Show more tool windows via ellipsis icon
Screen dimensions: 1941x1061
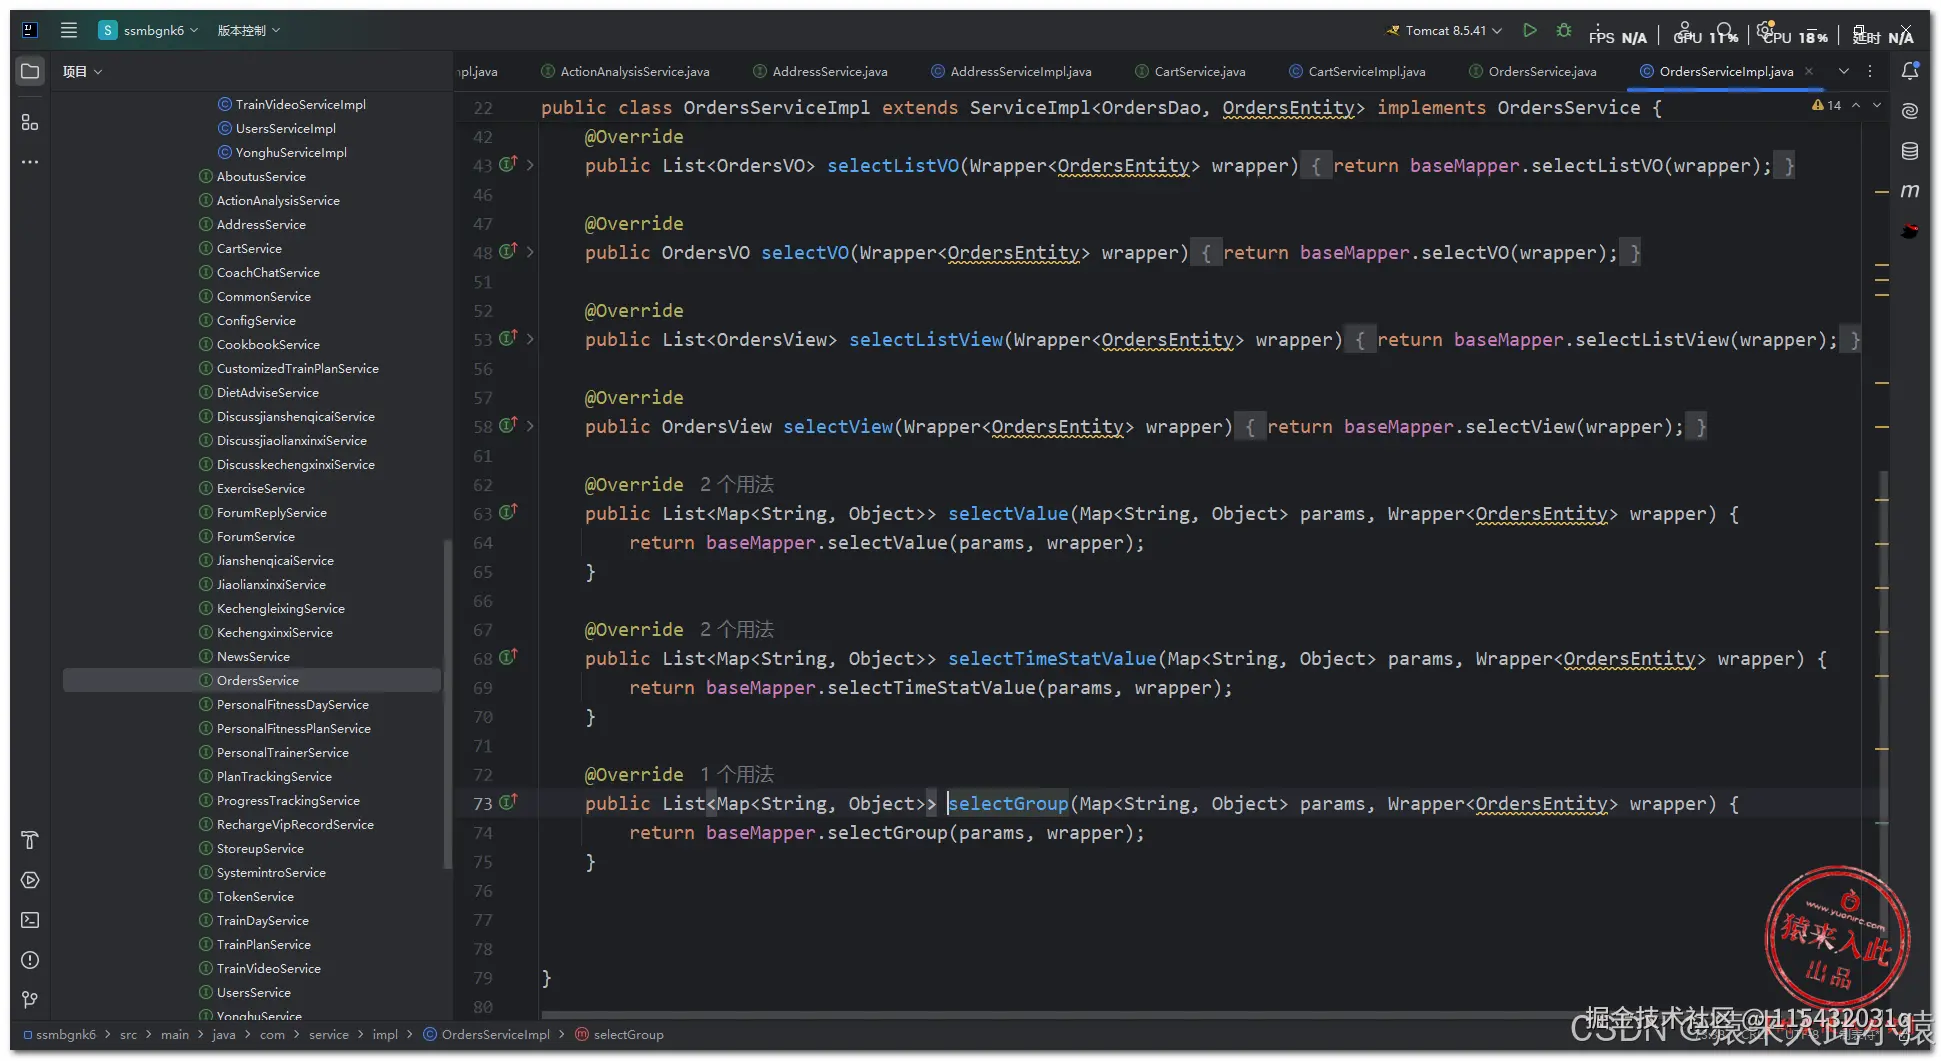click(30, 162)
